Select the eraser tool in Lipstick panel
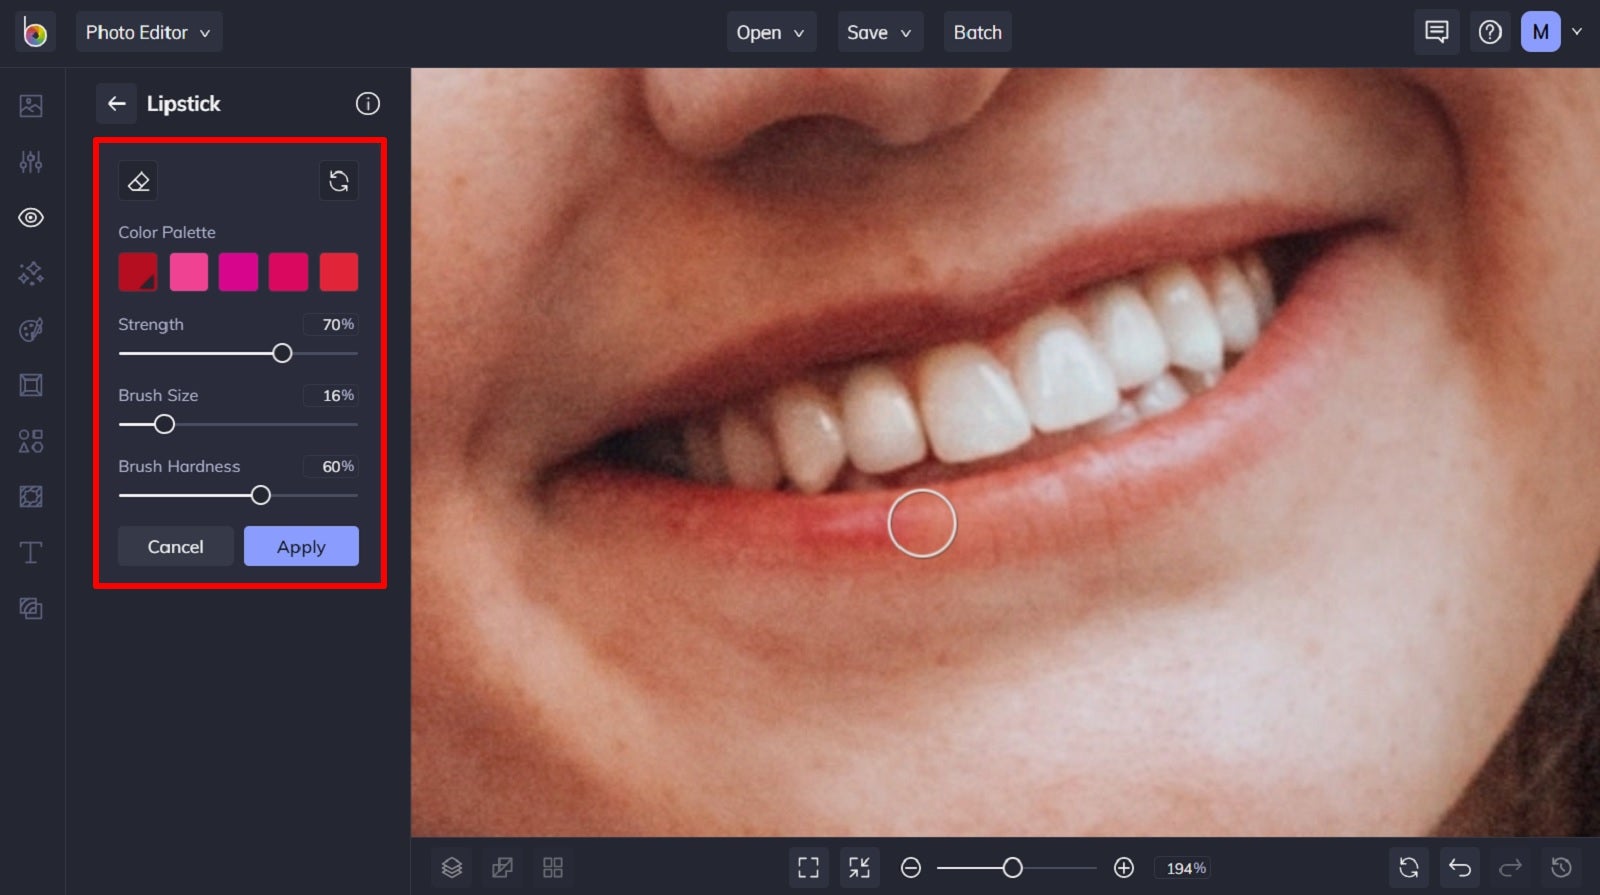This screenshot has height=895, width=1600. point(138,181)
